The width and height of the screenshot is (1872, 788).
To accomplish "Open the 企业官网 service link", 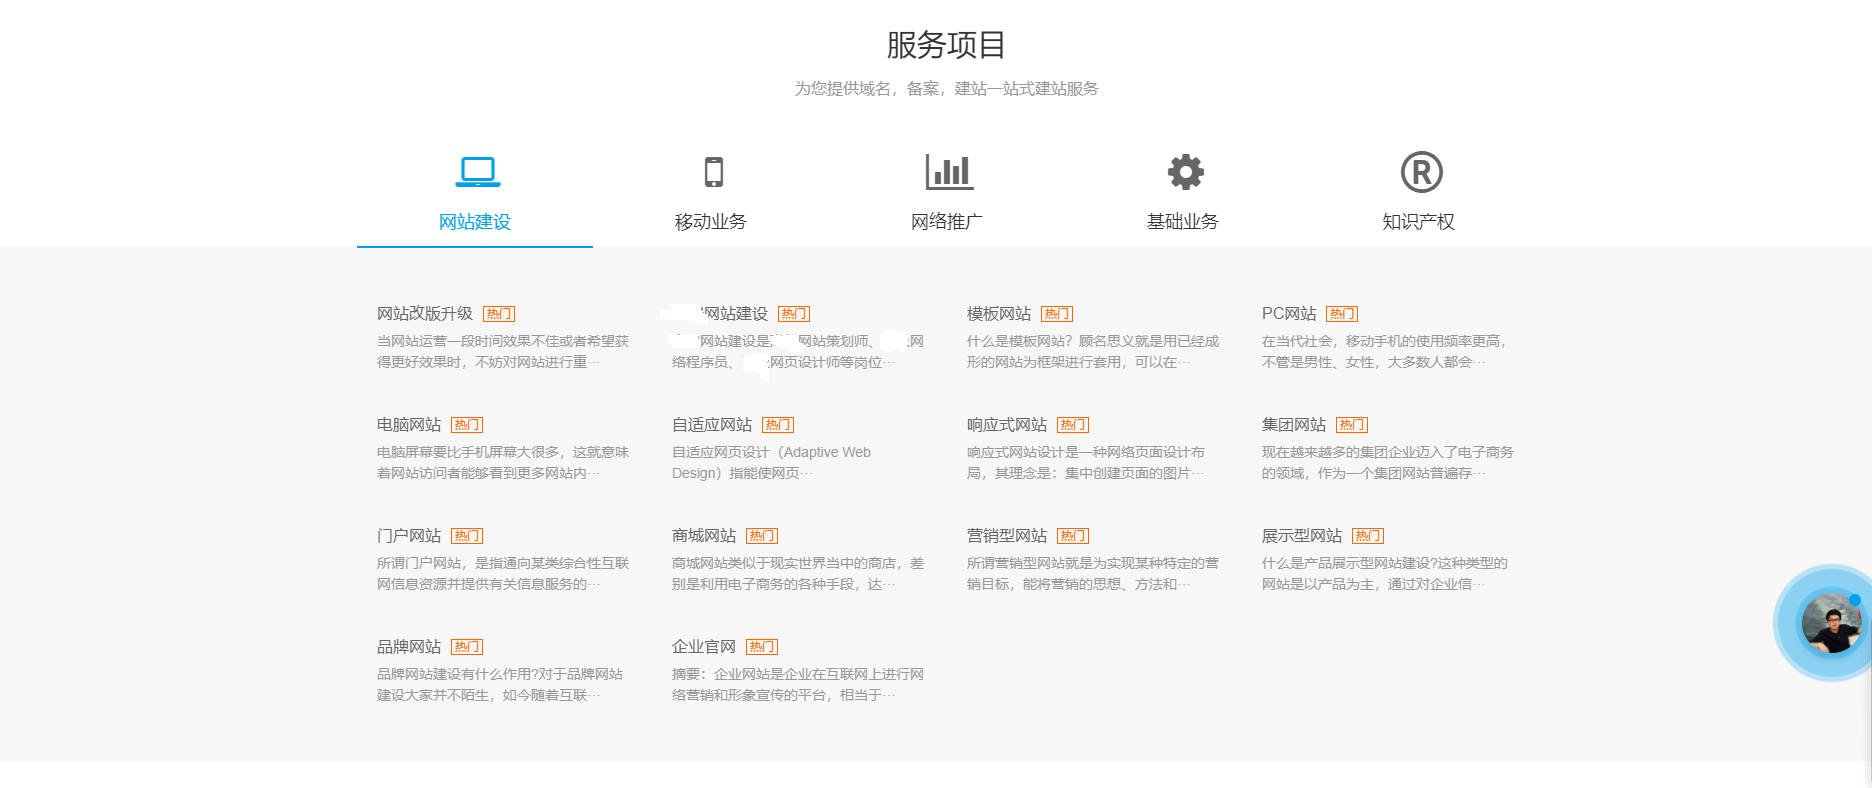I will click(x=704, y=647).
